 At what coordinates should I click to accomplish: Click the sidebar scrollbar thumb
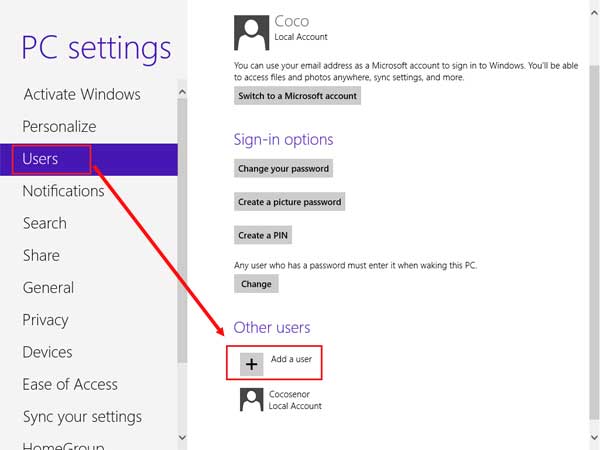click(x=182, y=230)
